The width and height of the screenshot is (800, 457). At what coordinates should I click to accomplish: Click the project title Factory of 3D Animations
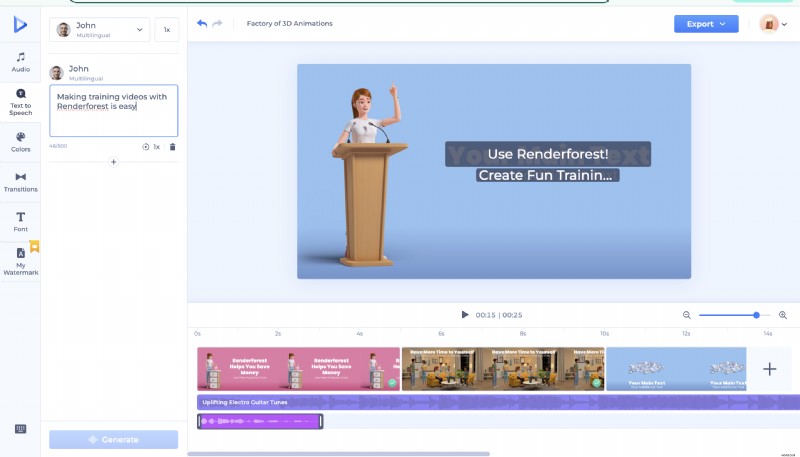[x=289, y=23]
